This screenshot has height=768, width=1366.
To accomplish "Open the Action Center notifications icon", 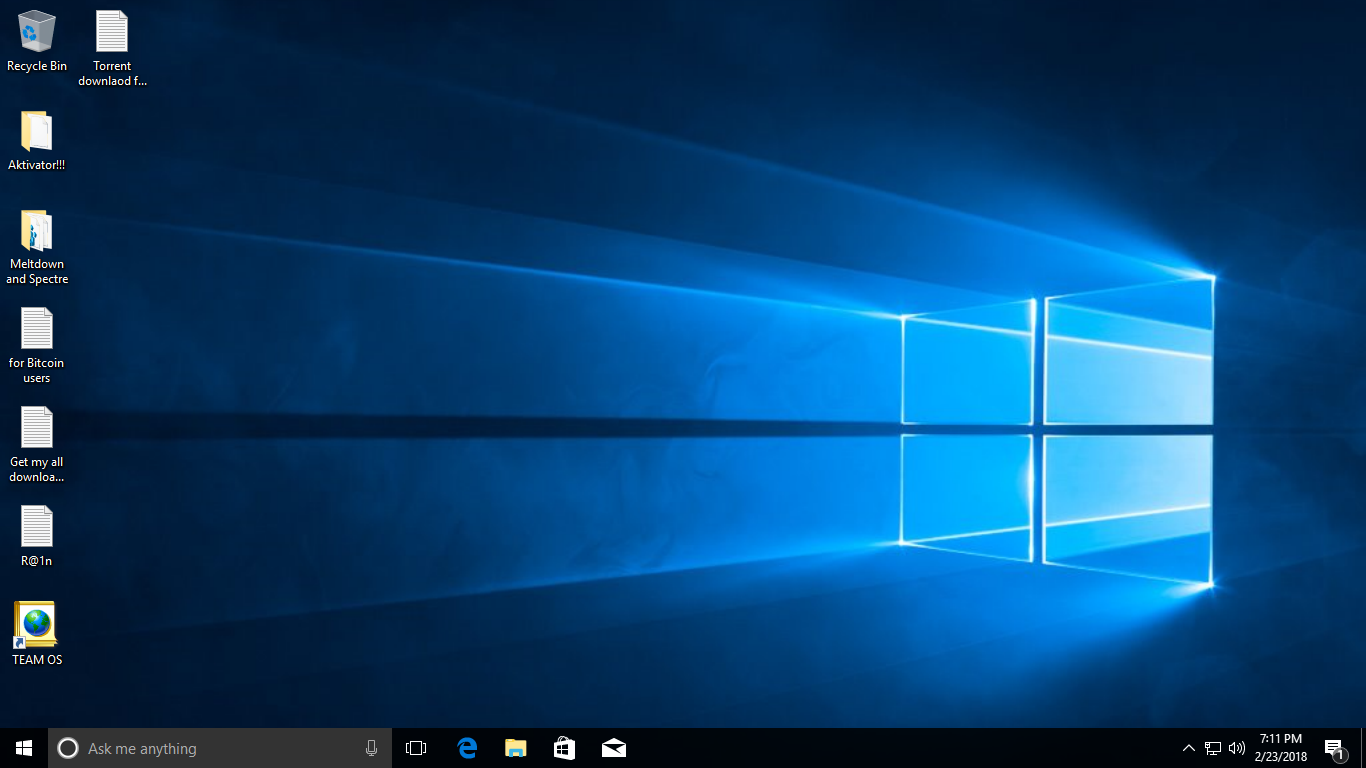I will pyautogui.click(x=1334, y=748).
